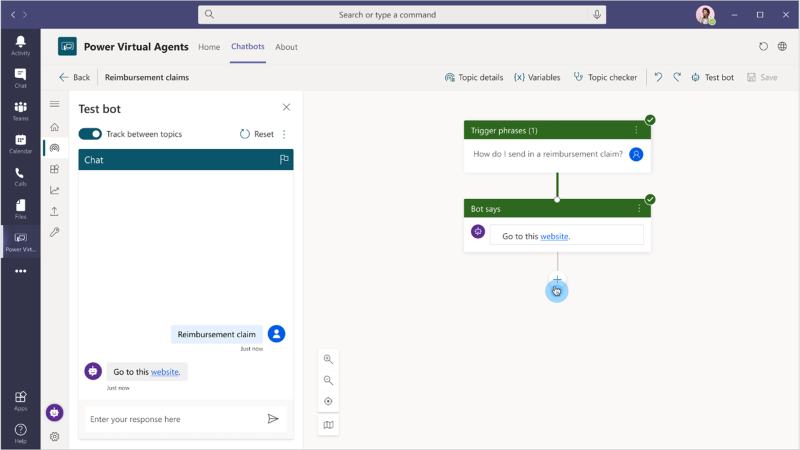This screenshot has height=450, width=800.
Task: Click the Enter your response input field
Action: [170, 419]
